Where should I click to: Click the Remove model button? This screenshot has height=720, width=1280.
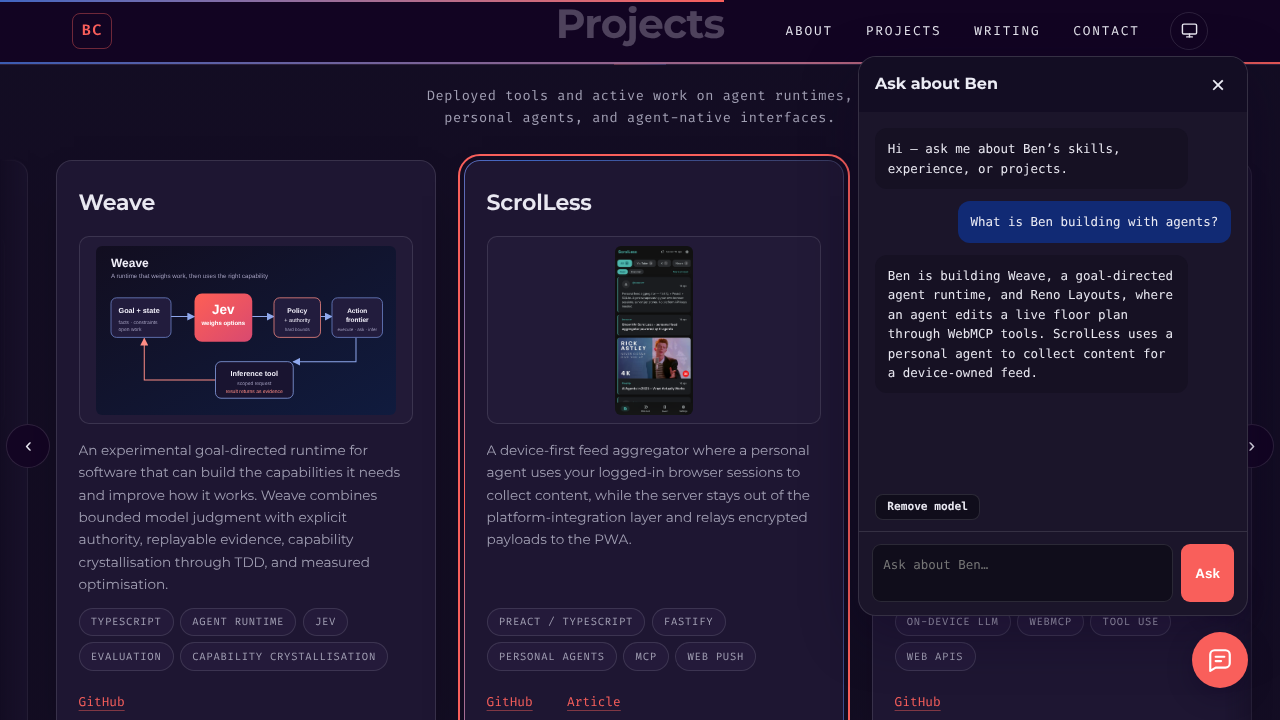click(x=927, y=506)
